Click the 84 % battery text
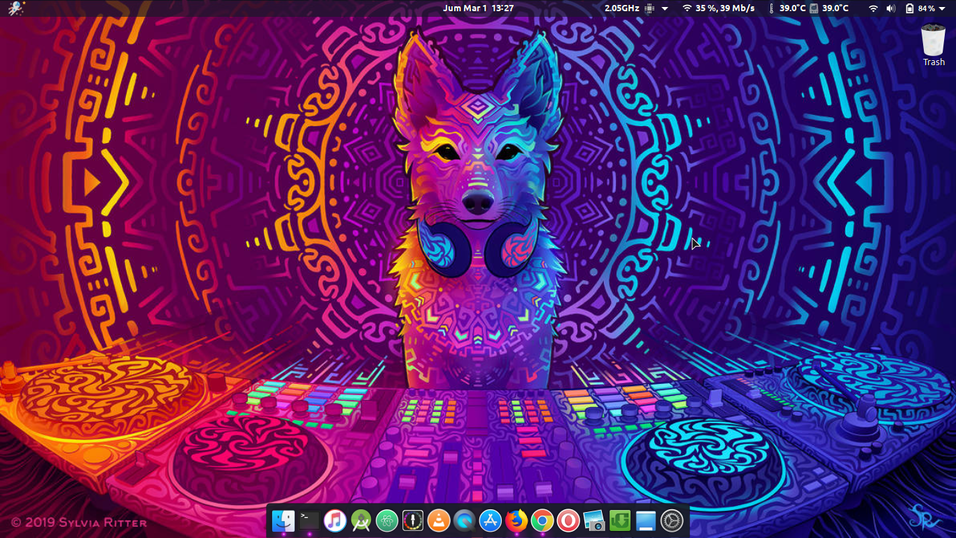956x538 pixels. 927,9
